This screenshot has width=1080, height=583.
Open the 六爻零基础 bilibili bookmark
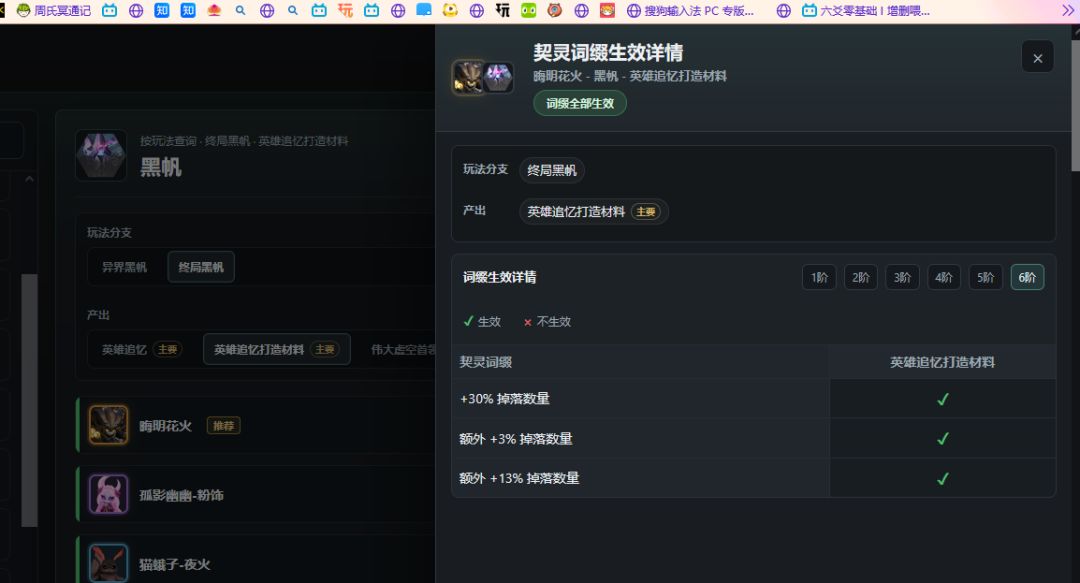[x=866, y=10]
